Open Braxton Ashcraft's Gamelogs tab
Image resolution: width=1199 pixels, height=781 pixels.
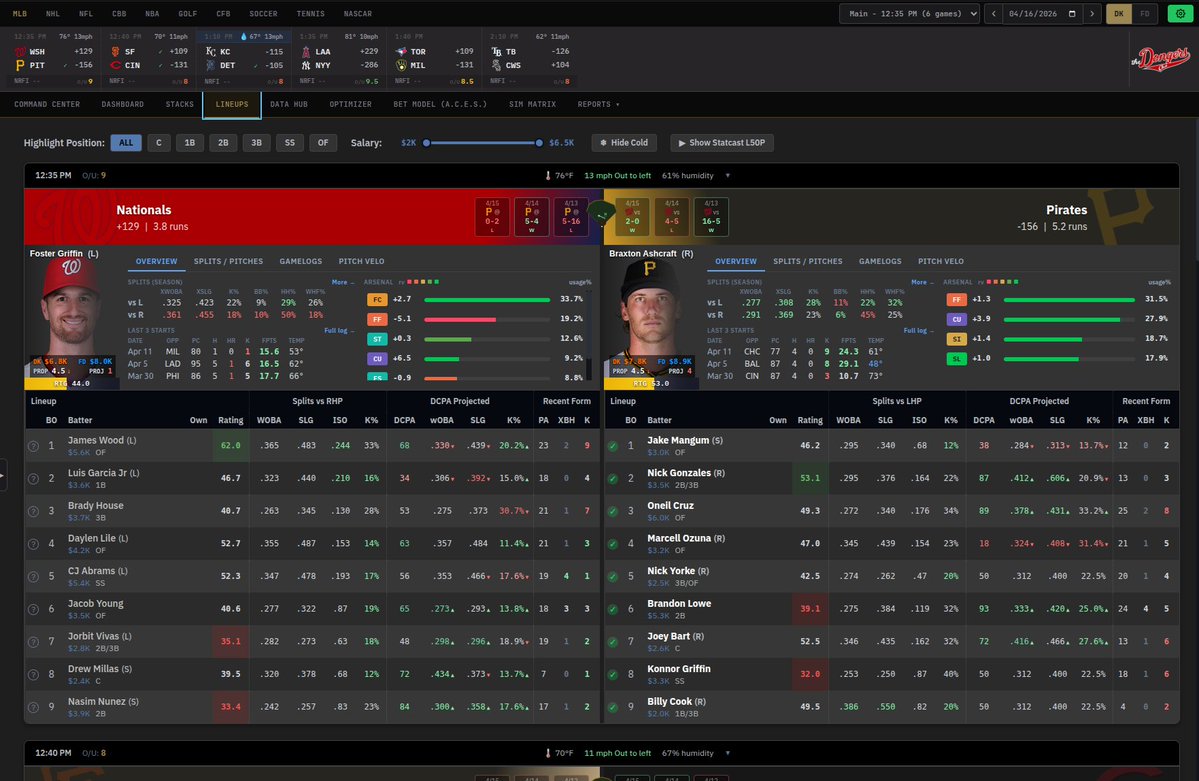click(x=880, y=262)
